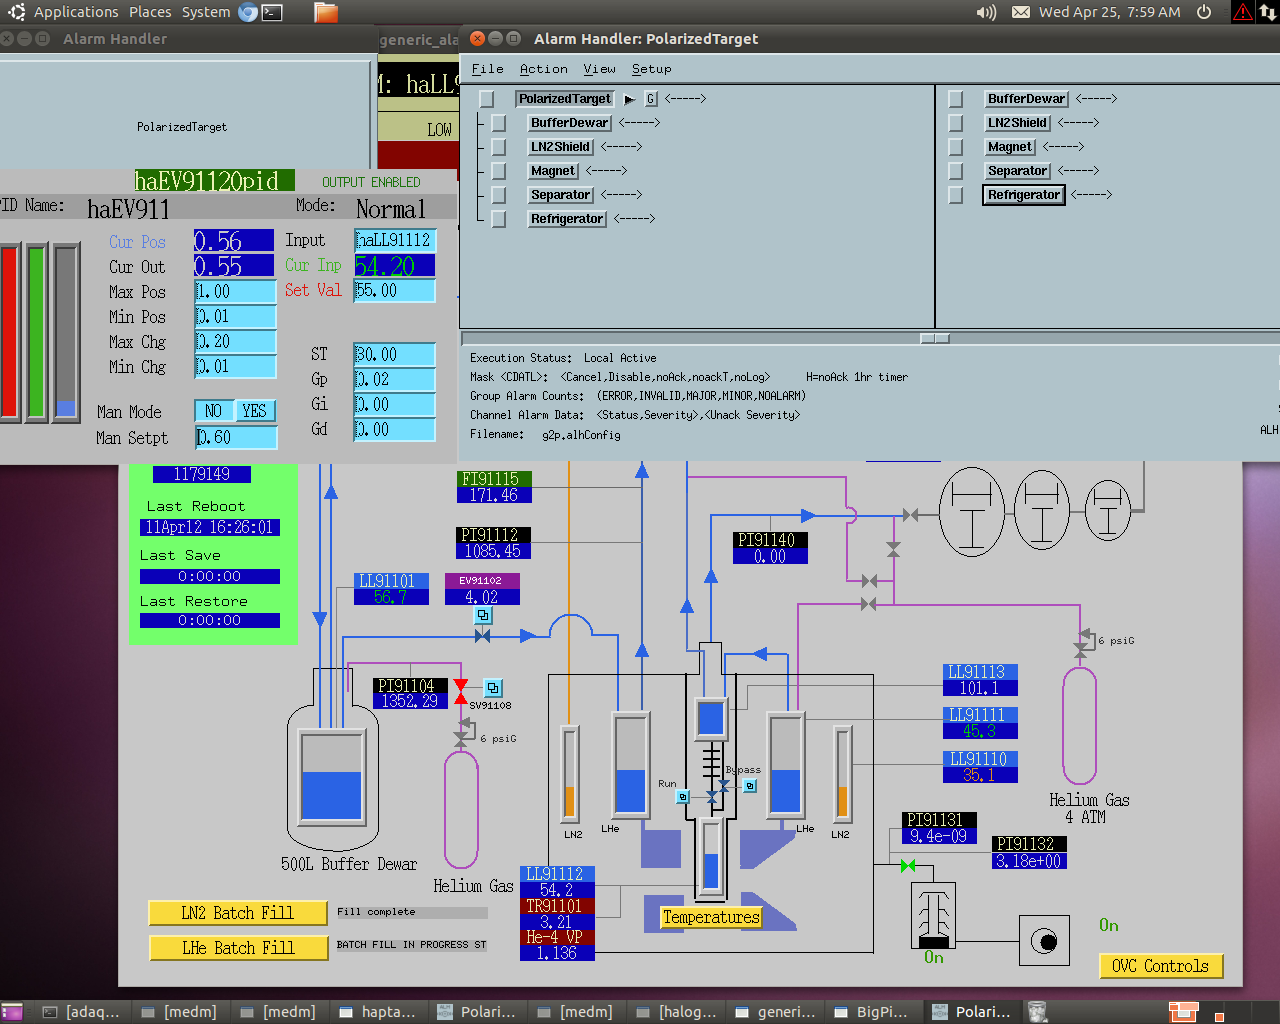The image size is (1280, 1024).
Task: Edit the Man Setpt field showing 0.60
Action: [236, 437]
